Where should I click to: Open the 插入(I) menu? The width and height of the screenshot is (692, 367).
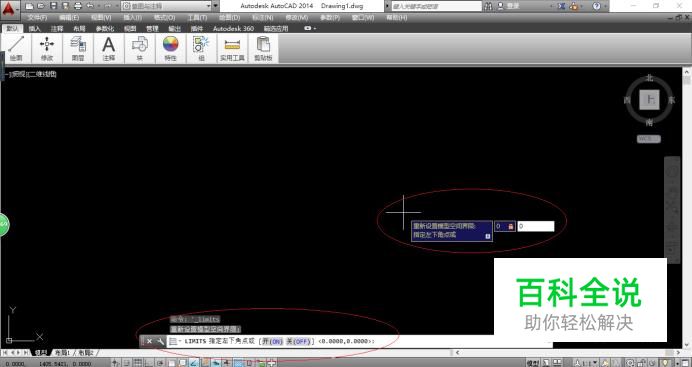click(132, 18)
